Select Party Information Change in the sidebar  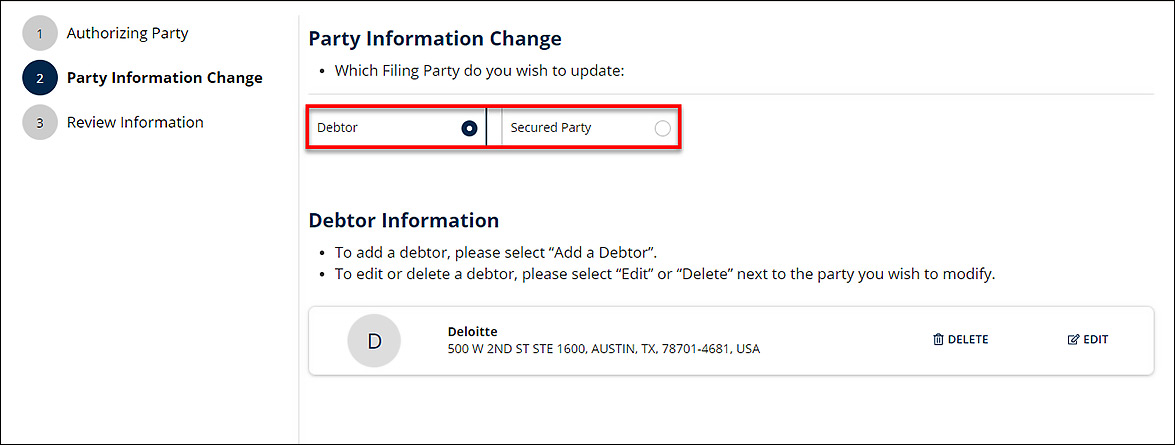click(x=164, y=77)
